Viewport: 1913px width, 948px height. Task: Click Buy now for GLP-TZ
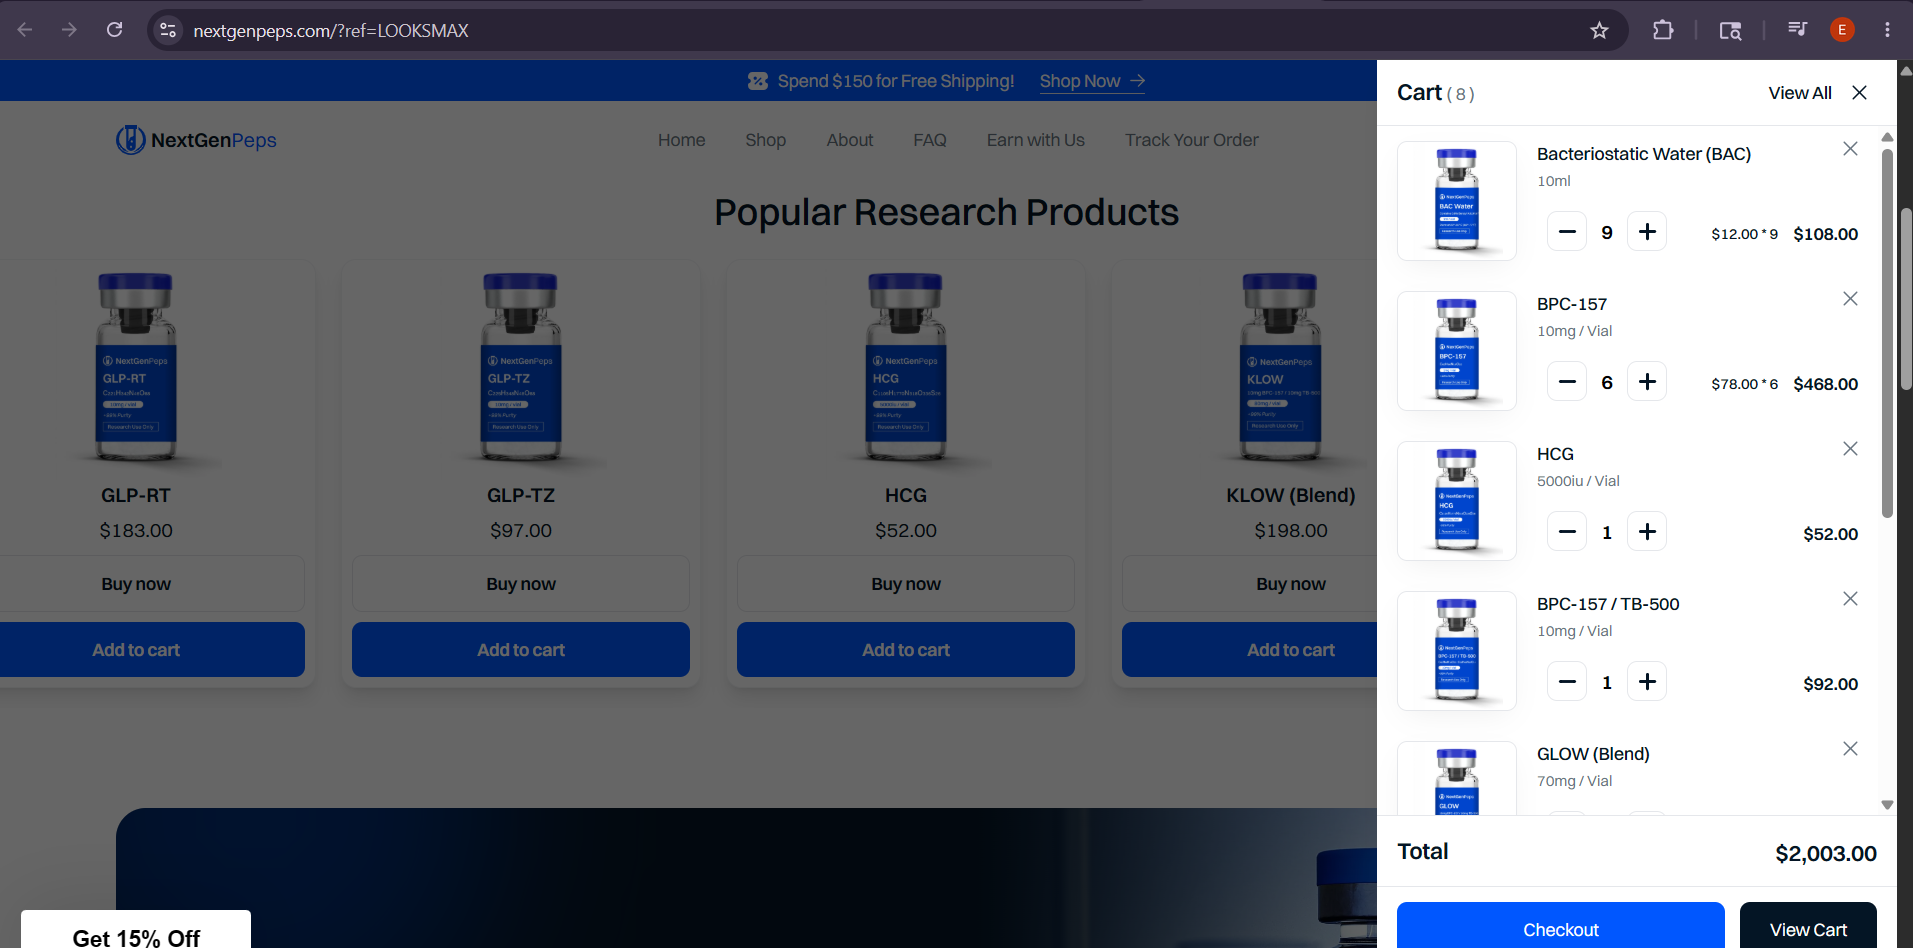(521, 584)
